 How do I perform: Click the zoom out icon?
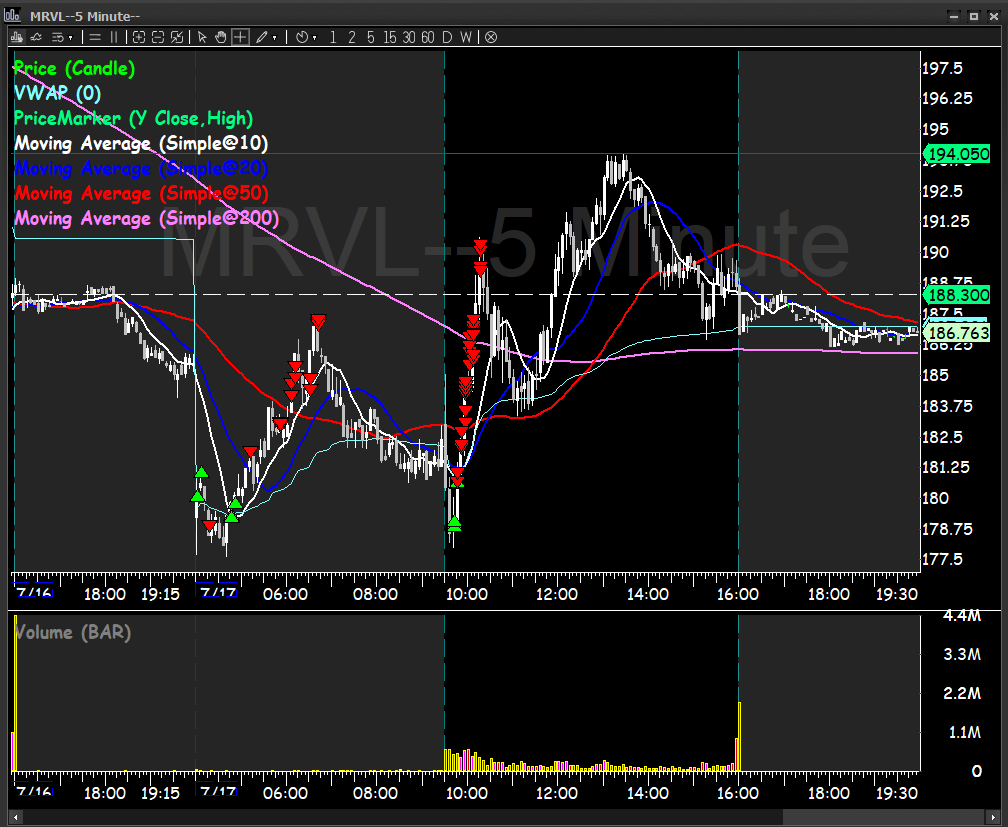click(158, 37)
